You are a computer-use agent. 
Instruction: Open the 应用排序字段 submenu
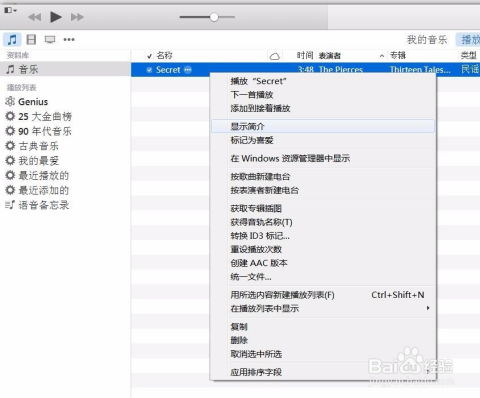(x=323, y=372)
